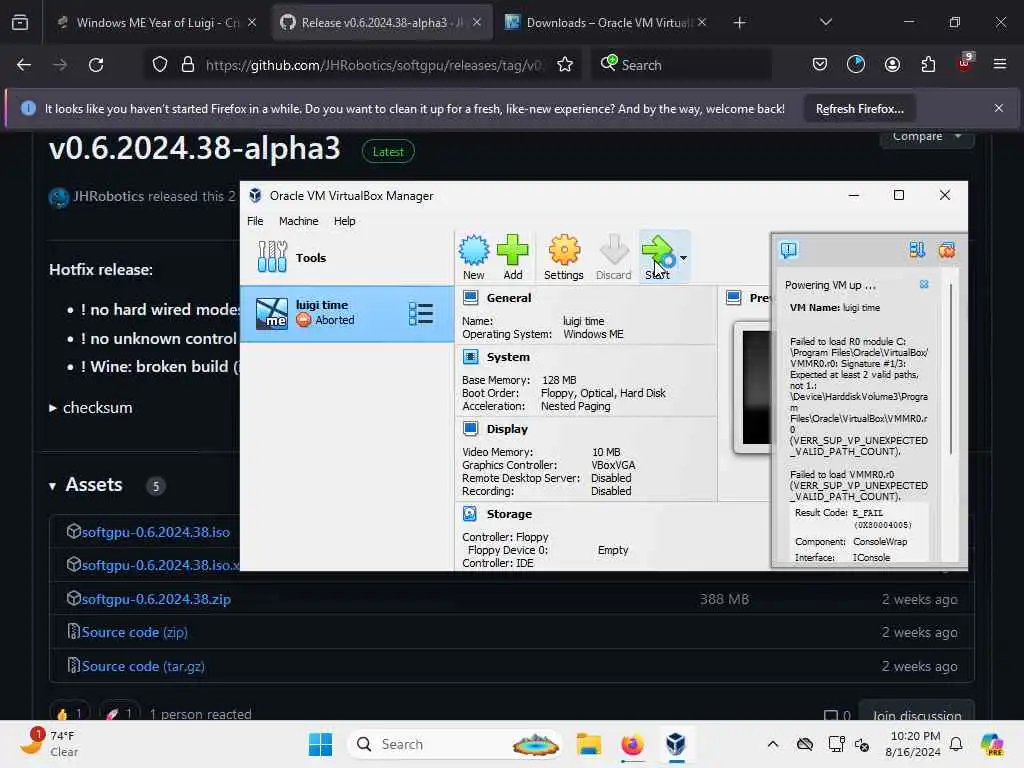Show hidden system tray icons
The width and height of the screenshot is (1024, 768).
point(773,744)
